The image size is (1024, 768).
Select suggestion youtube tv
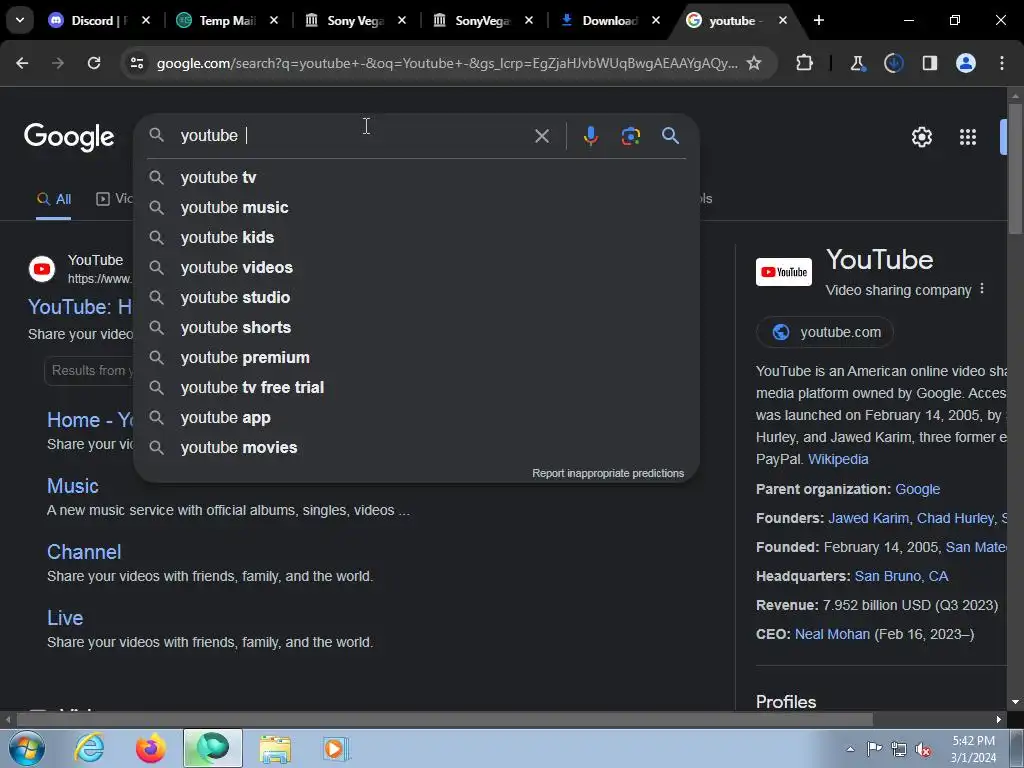(417, 178)
